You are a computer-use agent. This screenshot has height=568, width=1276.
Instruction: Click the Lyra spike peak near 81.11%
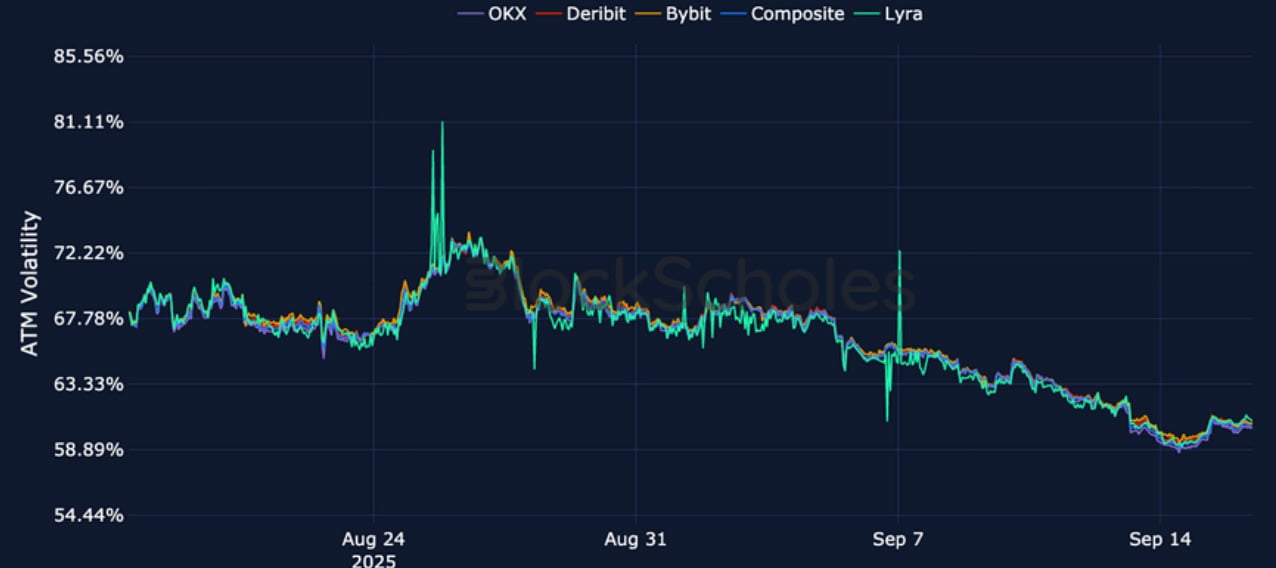441,123
